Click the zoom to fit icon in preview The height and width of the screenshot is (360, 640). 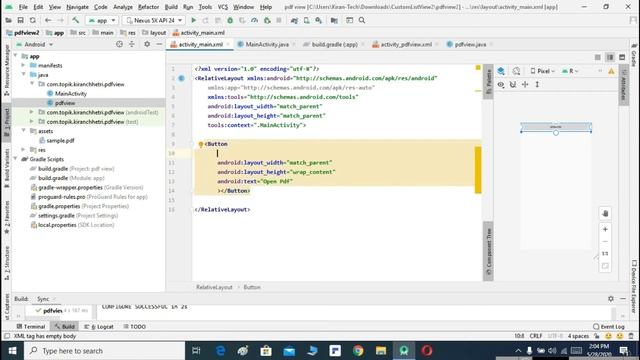point(605,266)
